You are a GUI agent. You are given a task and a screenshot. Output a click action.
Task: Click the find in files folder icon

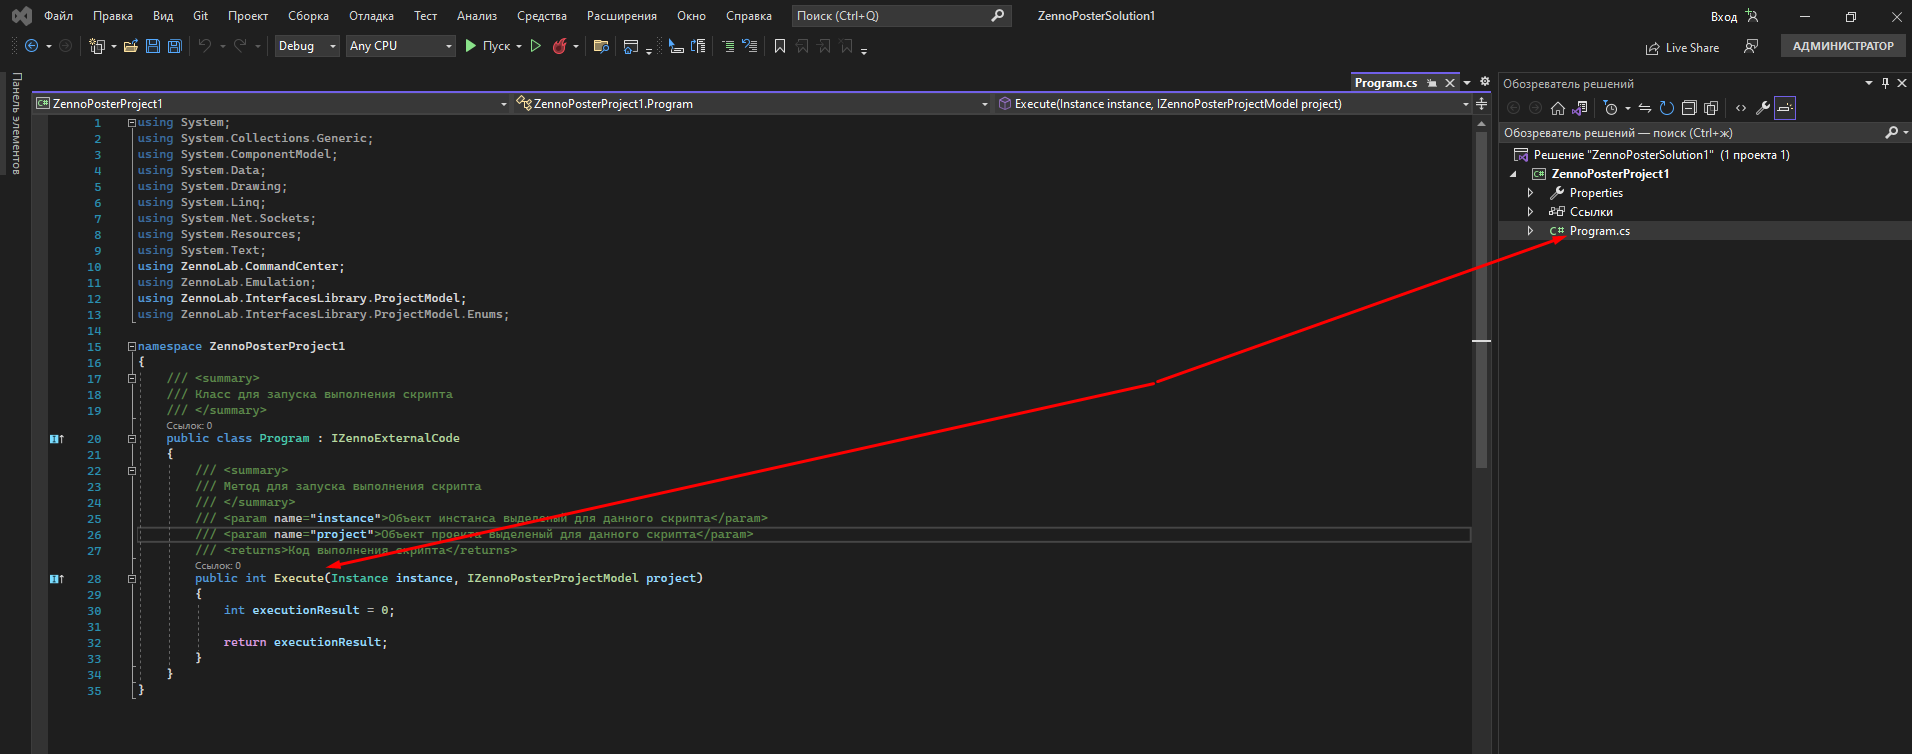point(601,46)
